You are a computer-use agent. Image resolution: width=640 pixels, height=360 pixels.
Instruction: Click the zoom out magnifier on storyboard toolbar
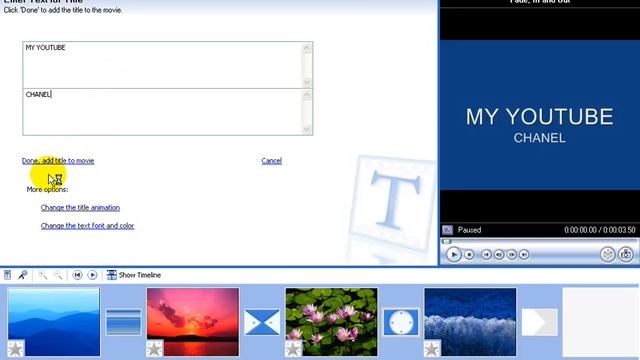58,275
